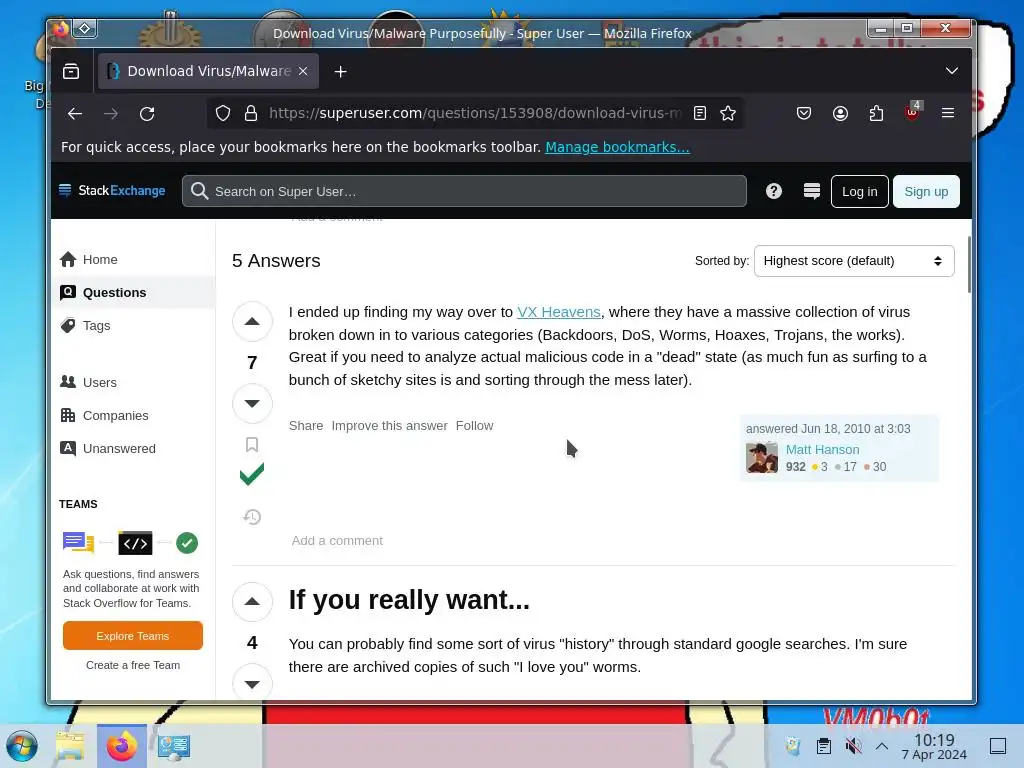Image resolution: width=1024 pixels, height=768 pixels.
Task: Show activity history of first answer
Action: tap(252, 517)
